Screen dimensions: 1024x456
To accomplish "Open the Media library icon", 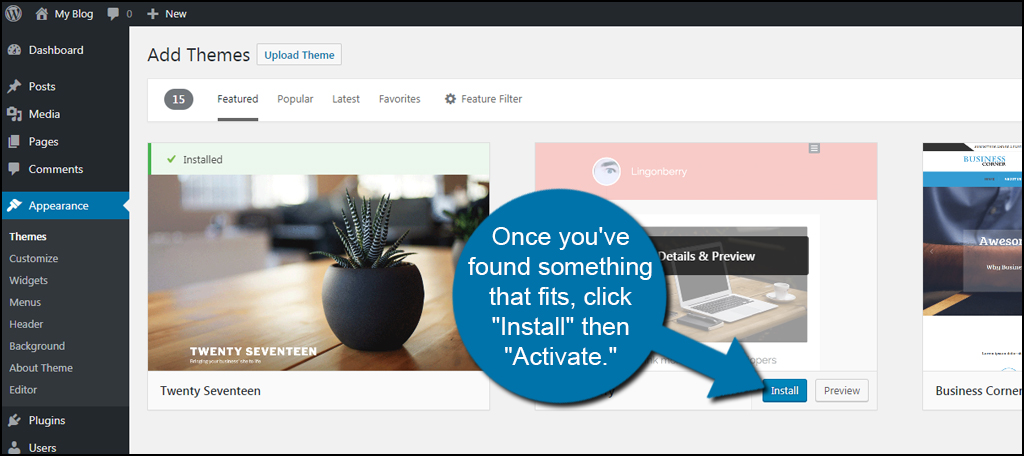I will (x=14, y=114).
